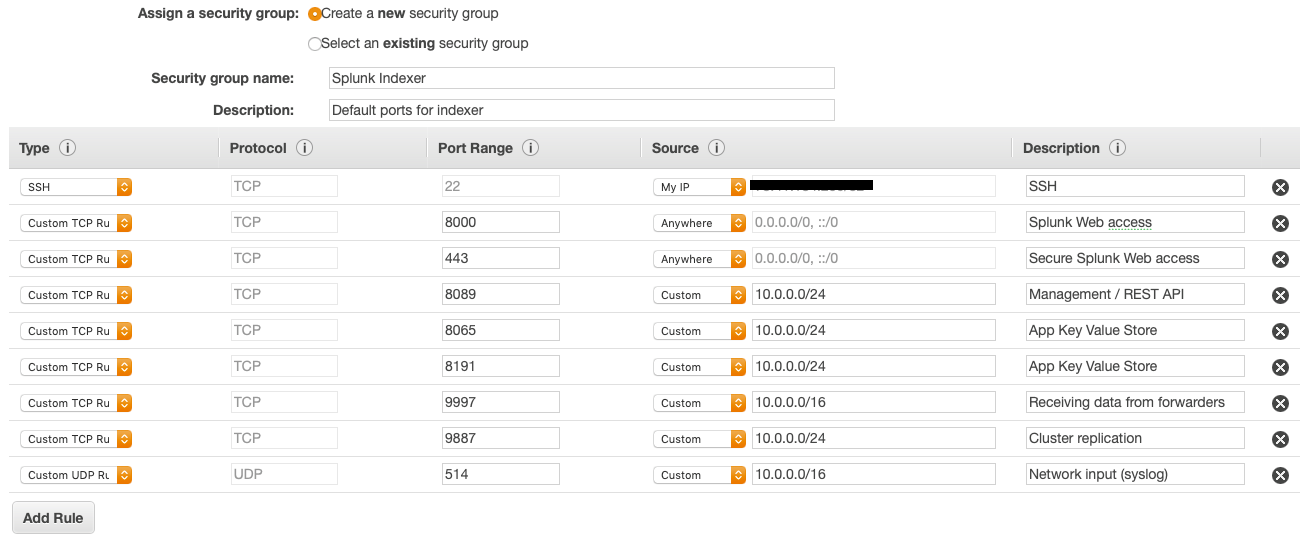Edit the port range field showing 9997
Image resolution: width=1307 pixels, height=541 pixels.
pyautogui.click(x=501, y=402)
